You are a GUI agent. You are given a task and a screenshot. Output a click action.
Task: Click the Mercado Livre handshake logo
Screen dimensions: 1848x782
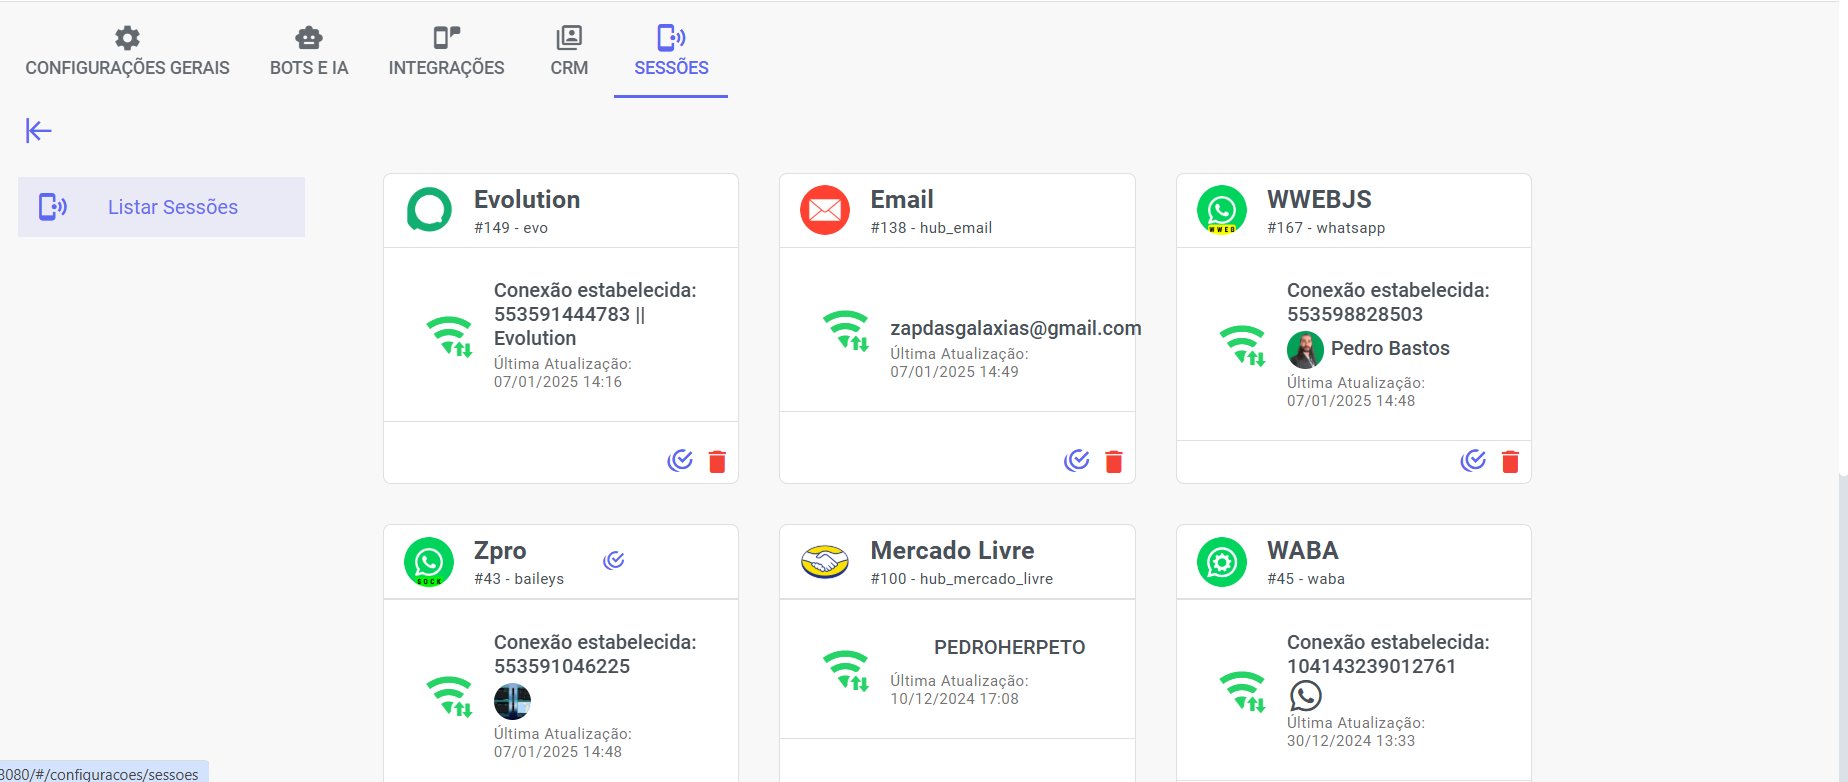pos(825,562)
